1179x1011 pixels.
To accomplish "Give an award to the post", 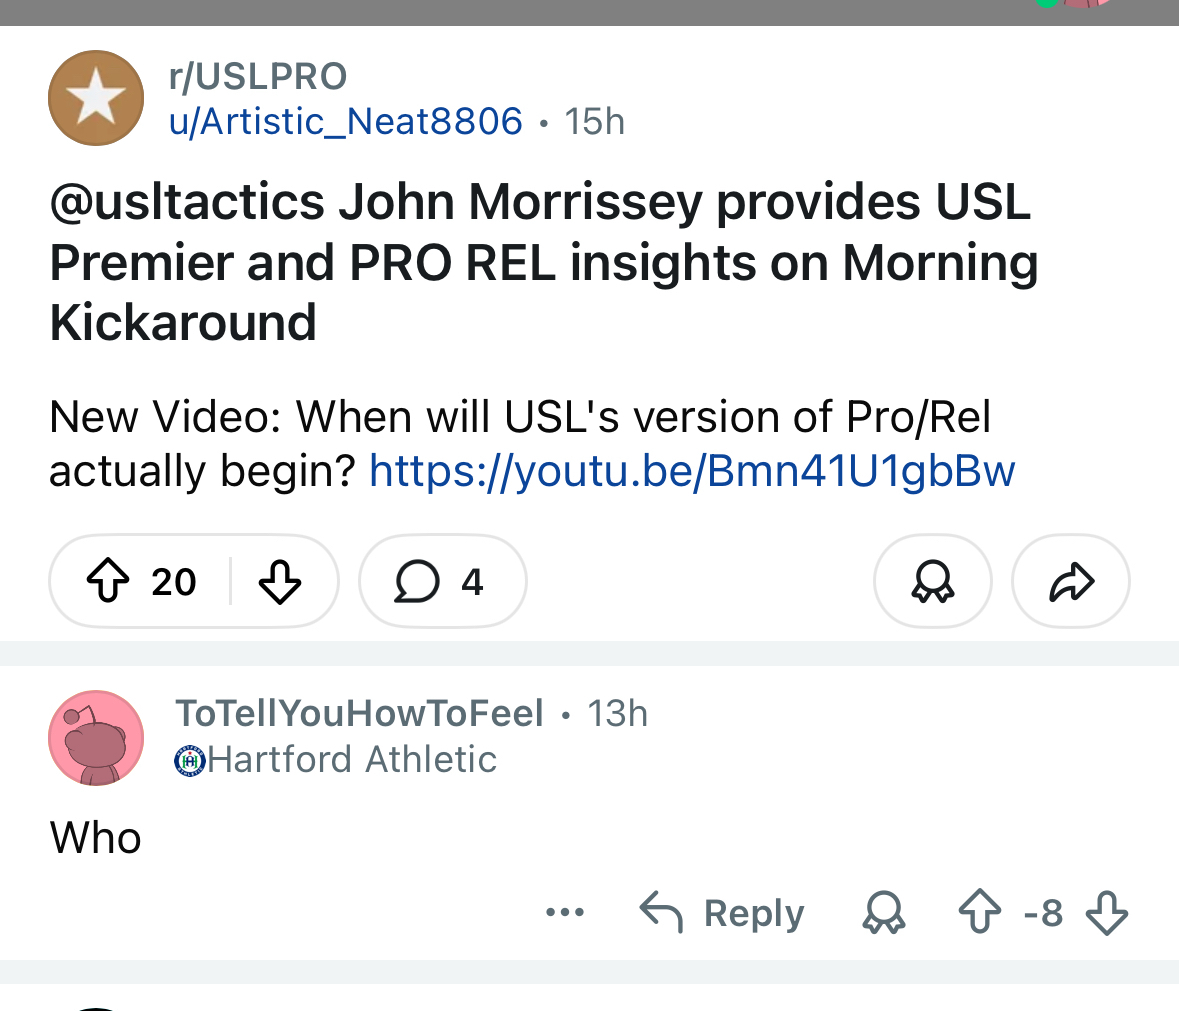I will 932,581.
